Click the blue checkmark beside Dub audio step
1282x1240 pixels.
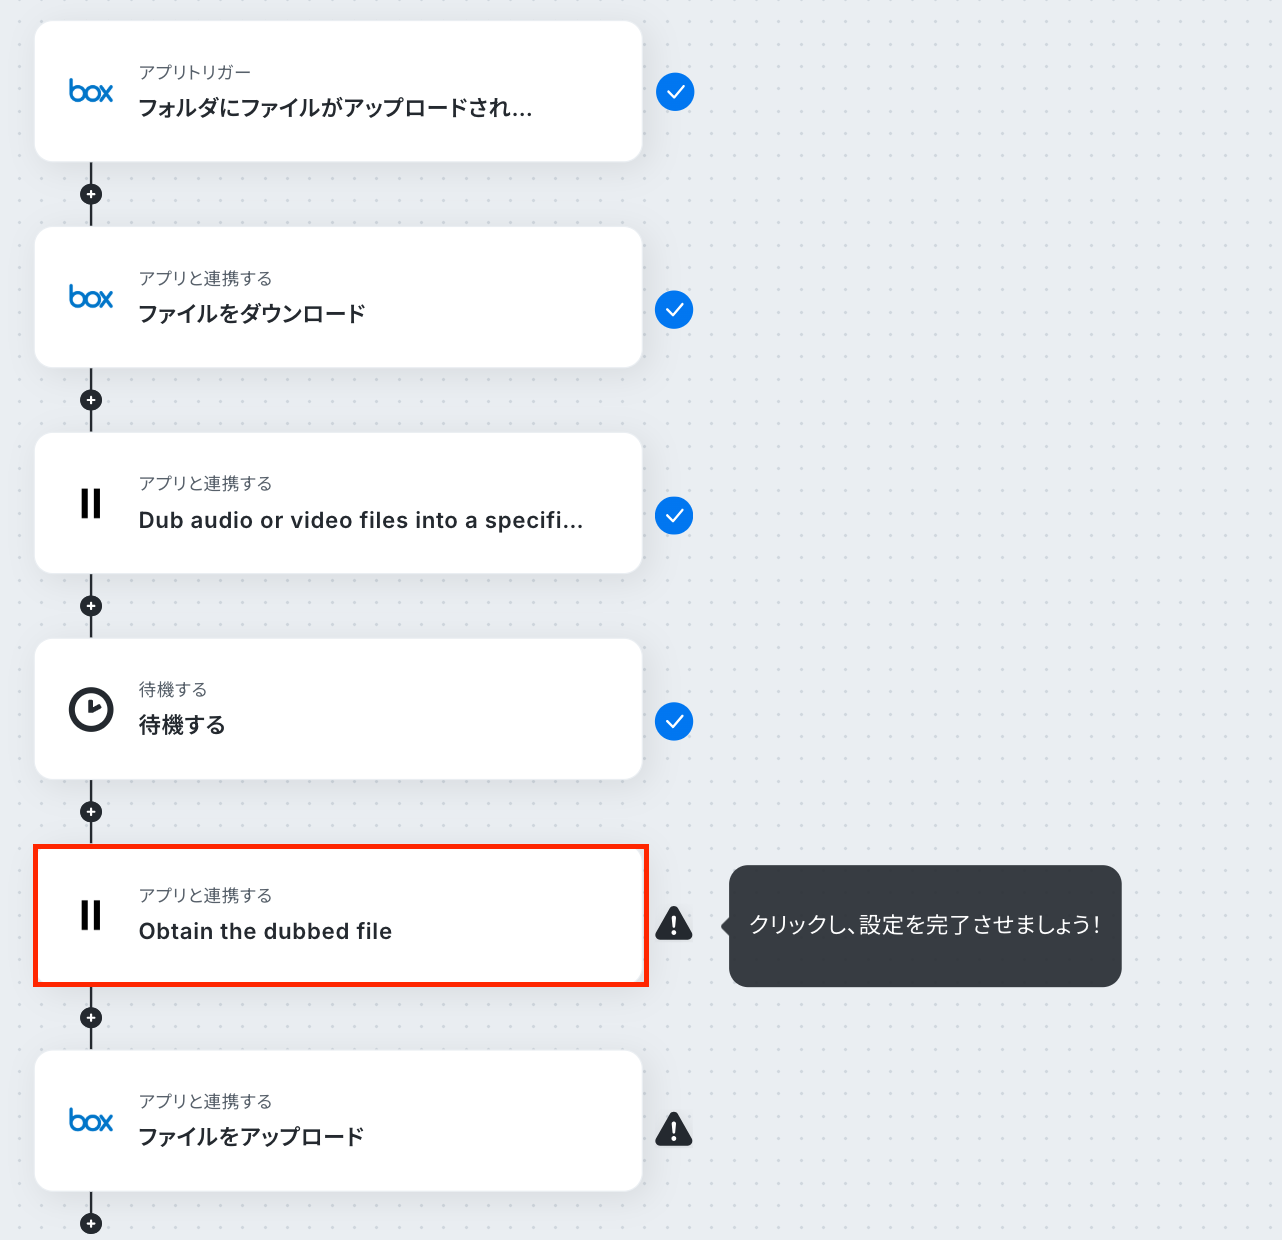click(674, 516)
